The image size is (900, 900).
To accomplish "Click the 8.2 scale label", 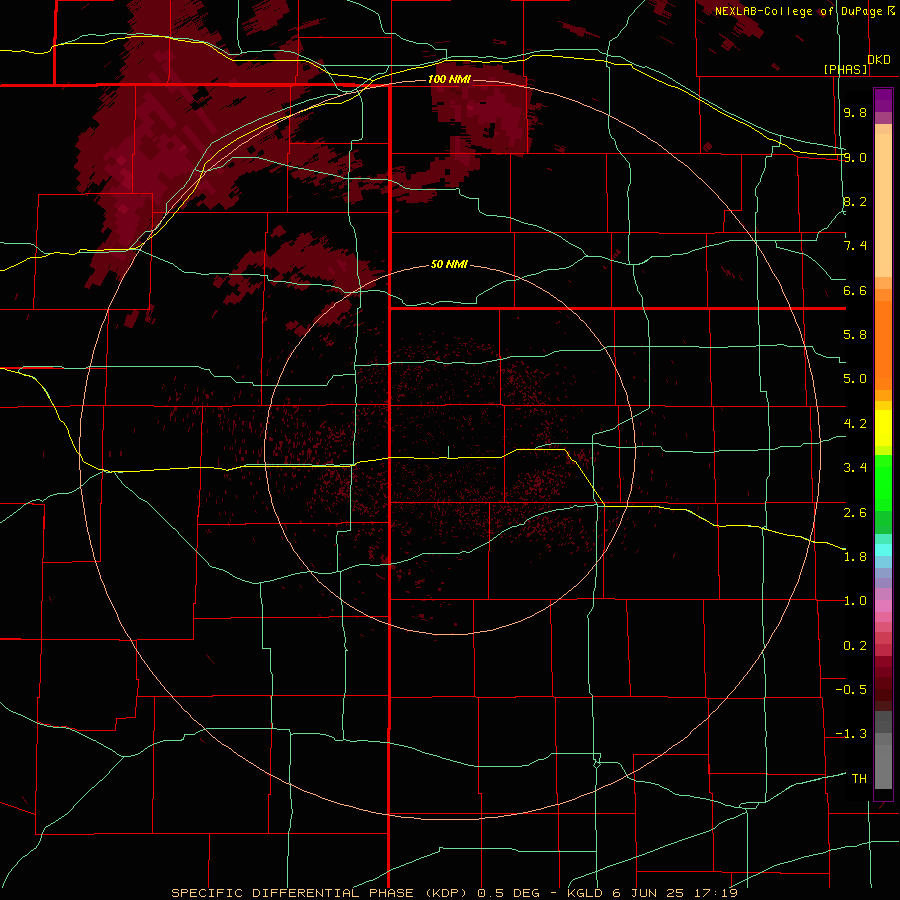I will (x=855, y=201).
